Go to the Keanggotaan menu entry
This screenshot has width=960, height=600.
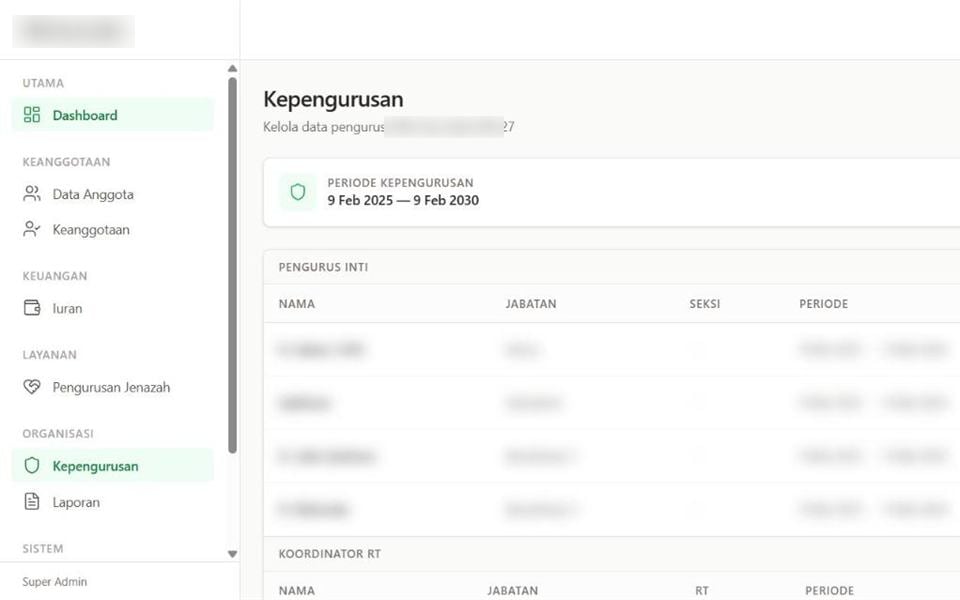[x=113, y=229]
